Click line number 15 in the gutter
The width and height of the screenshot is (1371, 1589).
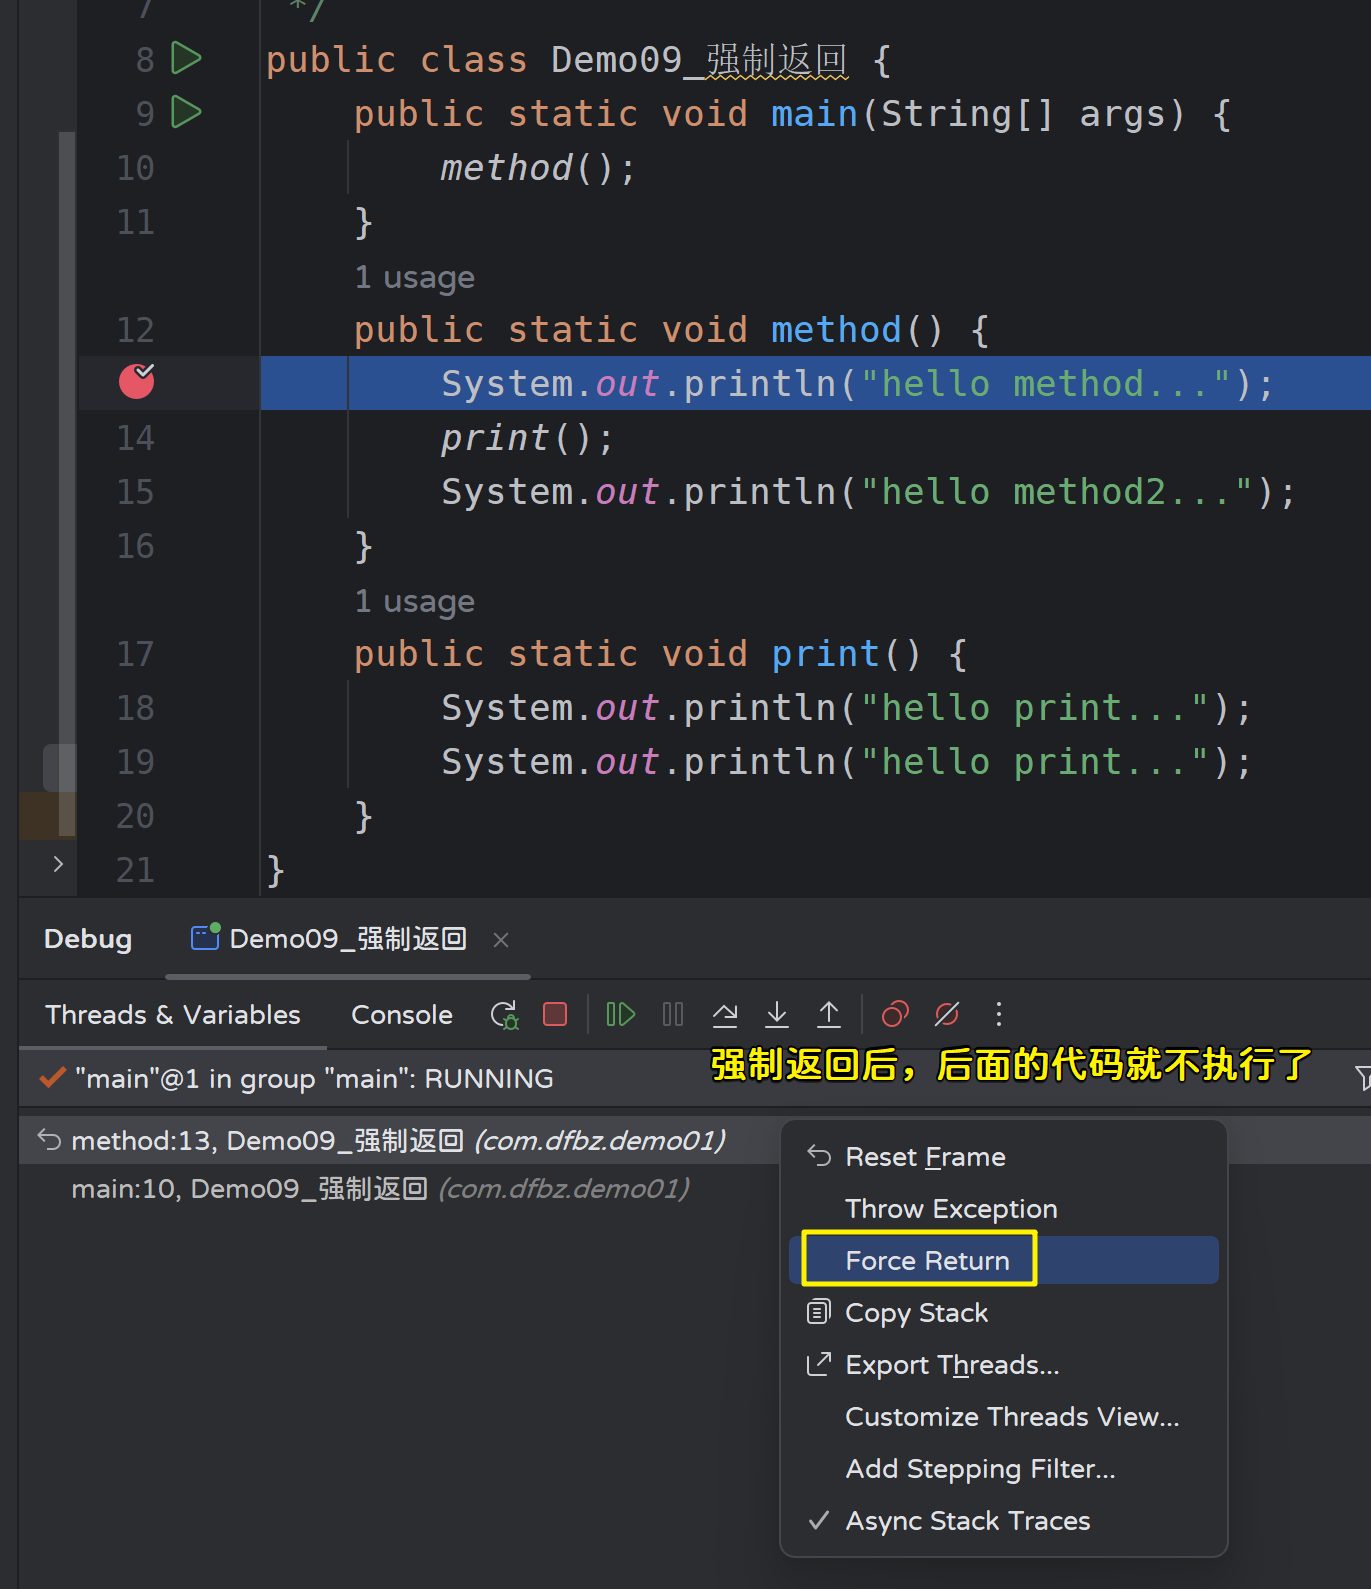click(135, 491)
